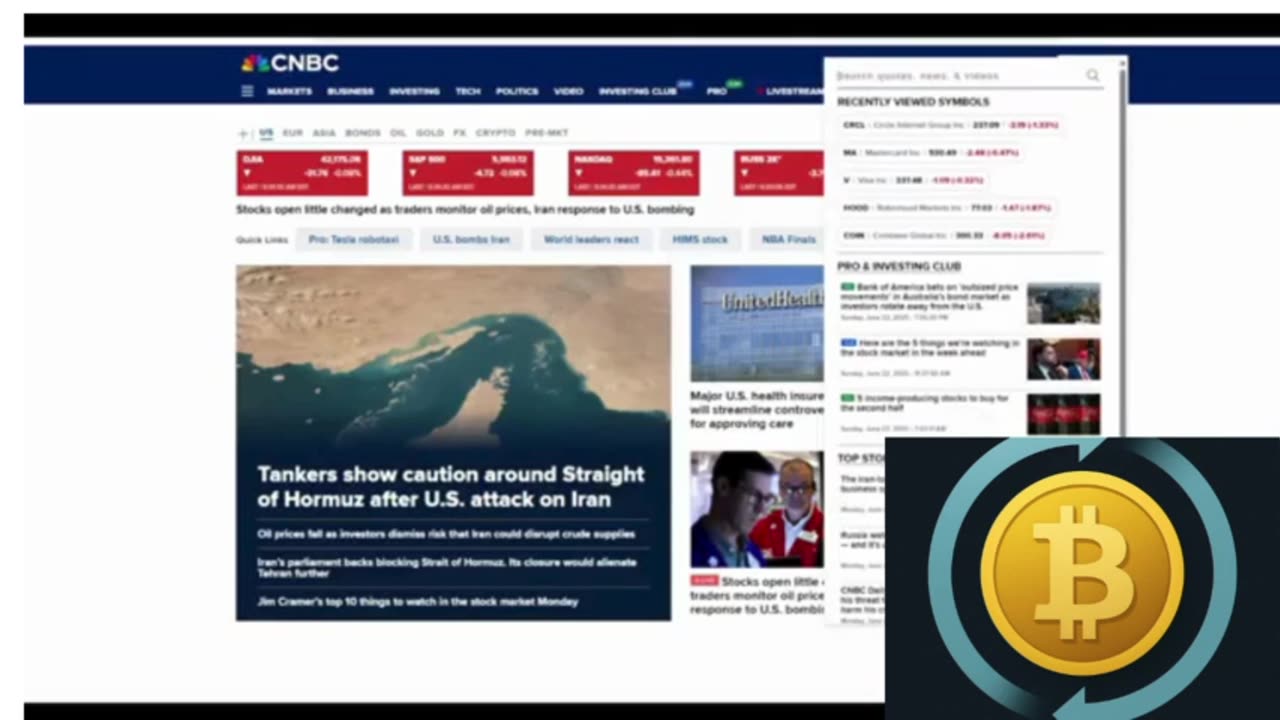Open COIN Coinbase Global symbol row
Viewport: 1280px width, 720px height.
pyautogui.click(x=945, y=236)
